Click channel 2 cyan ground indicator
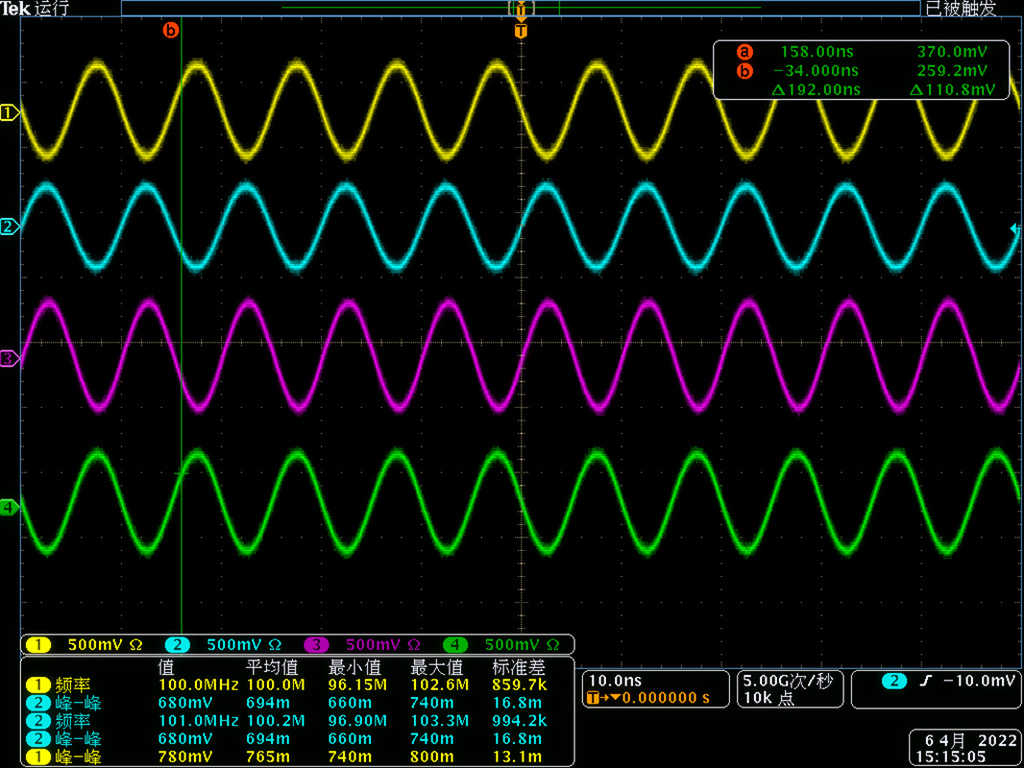The width and height of the screenshot is (1024, 768). 9,227
